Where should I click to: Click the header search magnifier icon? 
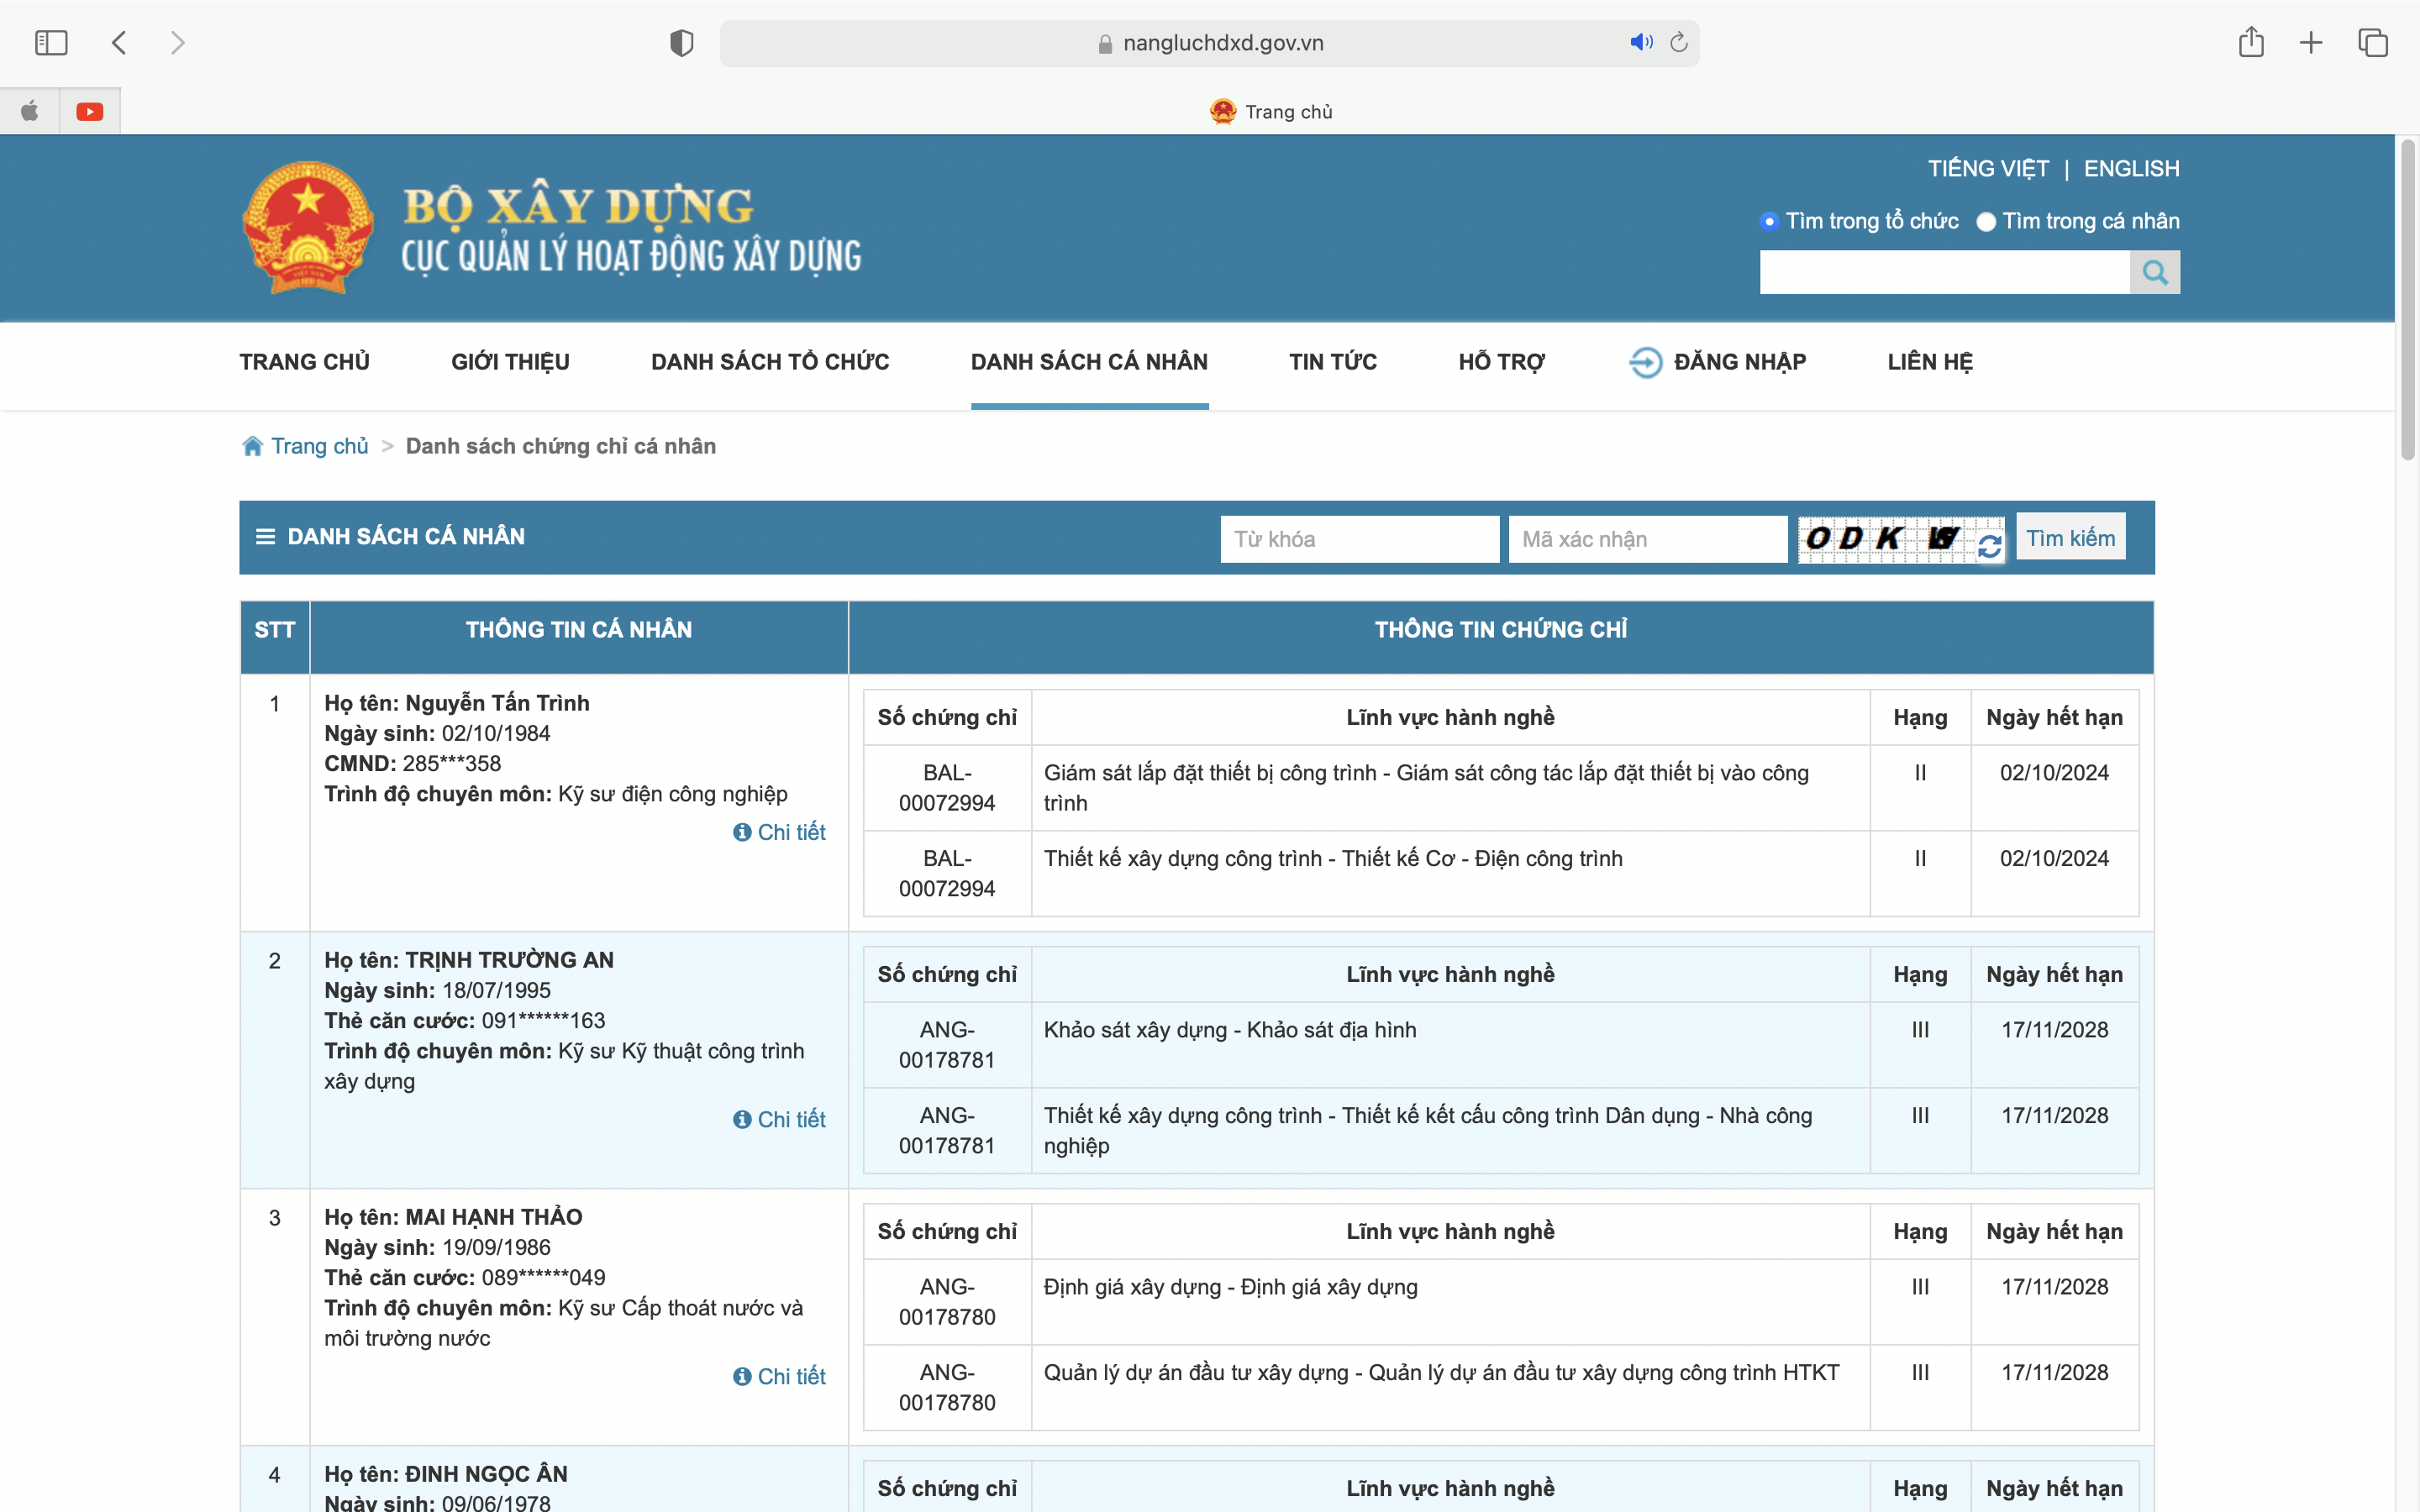[2154, 272]
